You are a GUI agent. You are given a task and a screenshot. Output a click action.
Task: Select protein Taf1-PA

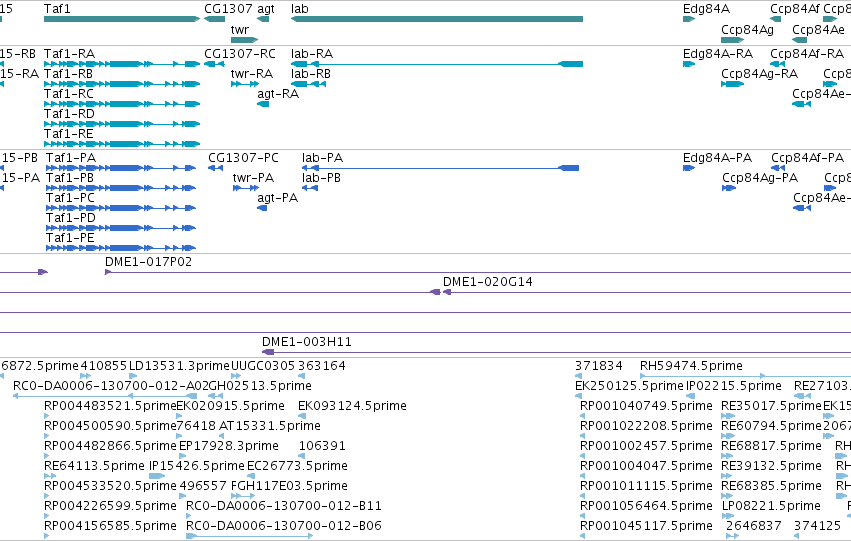(x=71, y=158)
